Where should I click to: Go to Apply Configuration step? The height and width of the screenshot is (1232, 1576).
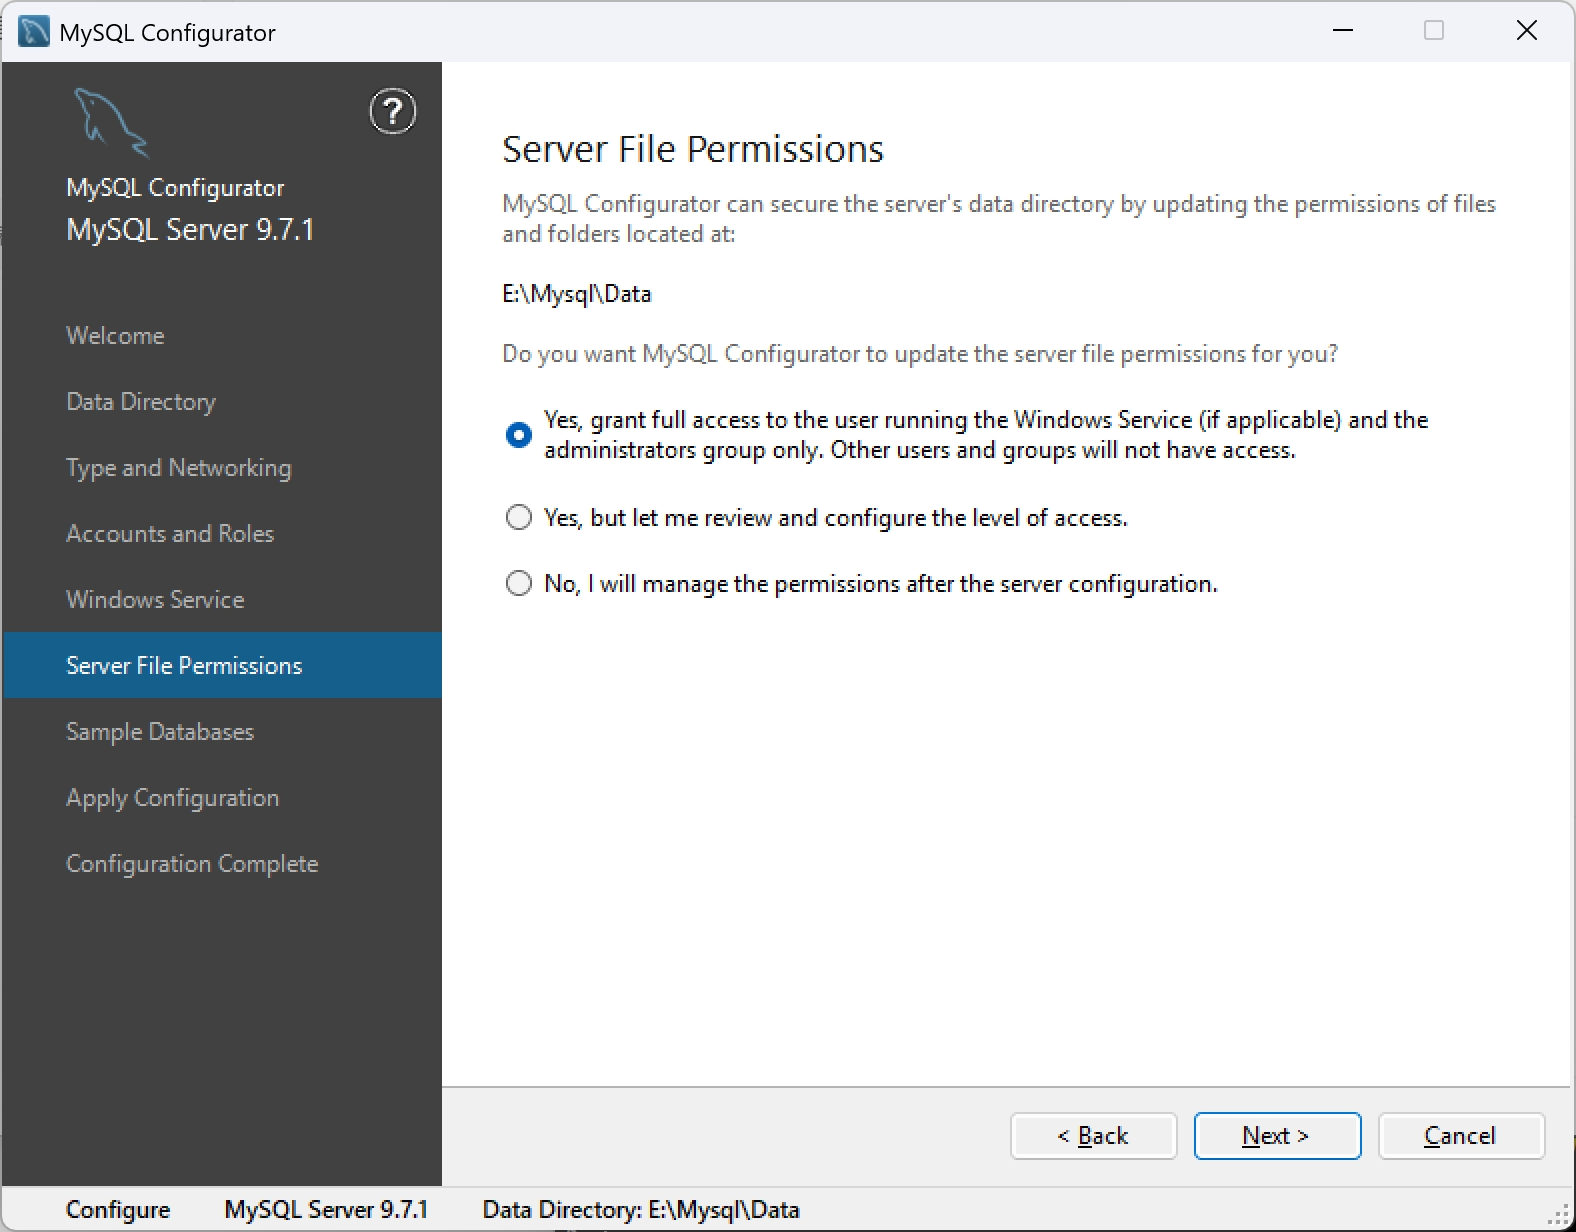point(173,798)
